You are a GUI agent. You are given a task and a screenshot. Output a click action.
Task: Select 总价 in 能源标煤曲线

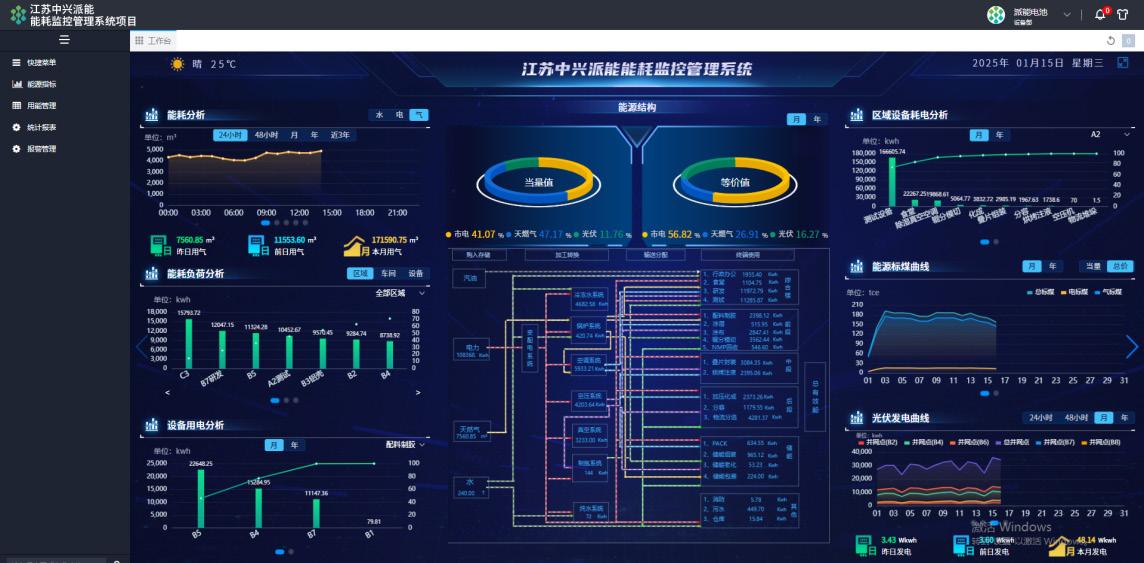click(x=1121, y=266)
